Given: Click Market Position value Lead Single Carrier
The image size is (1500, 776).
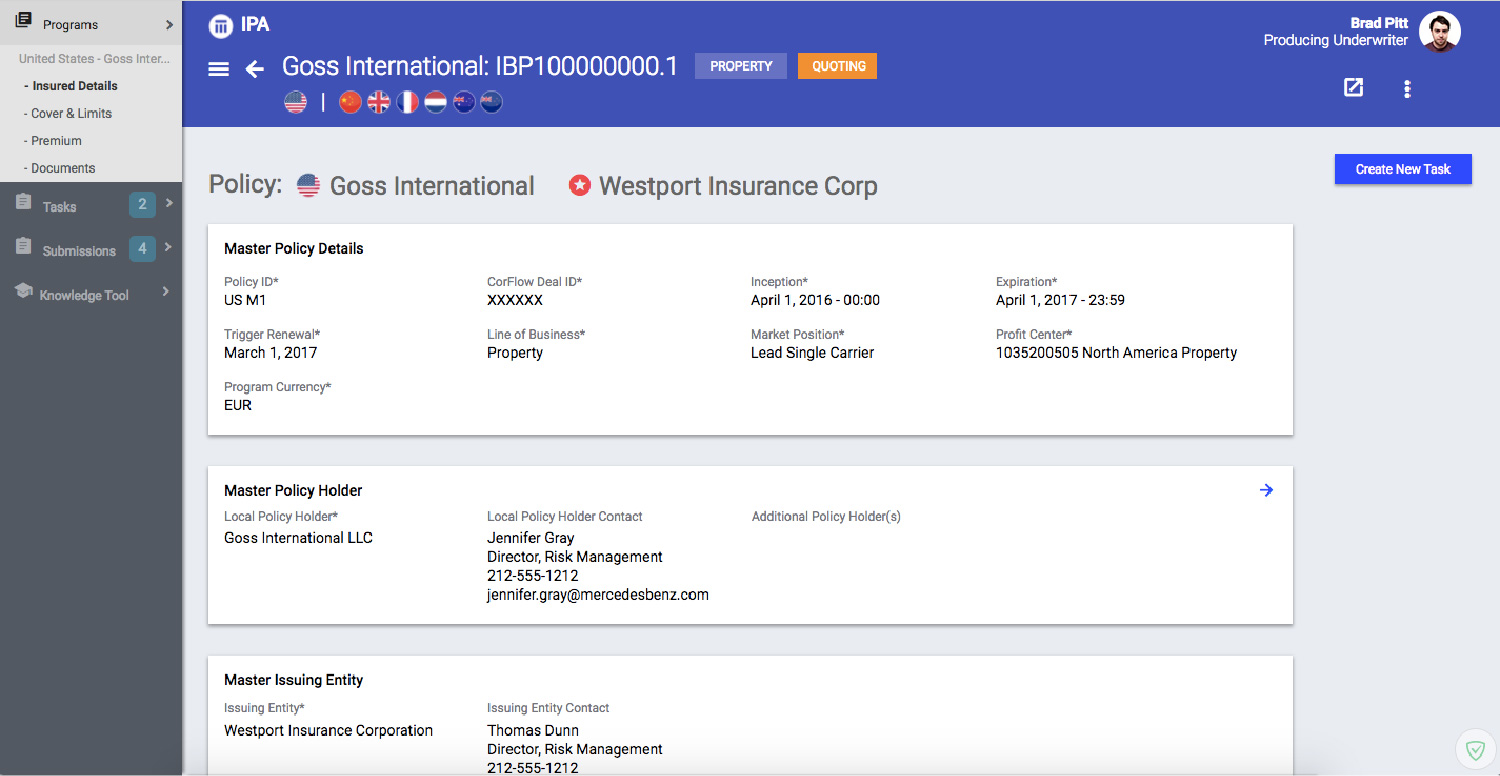Looking at the screenshot, I should [812, 353].
